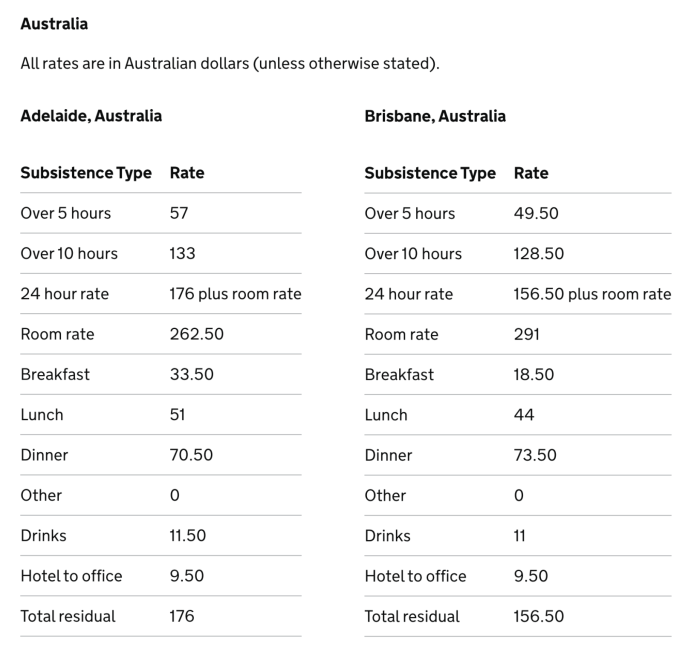Viewport: 700px width, 658px height.
Task: Click Adelaide Room rate value 262.50
Action: tap(197, 334)
